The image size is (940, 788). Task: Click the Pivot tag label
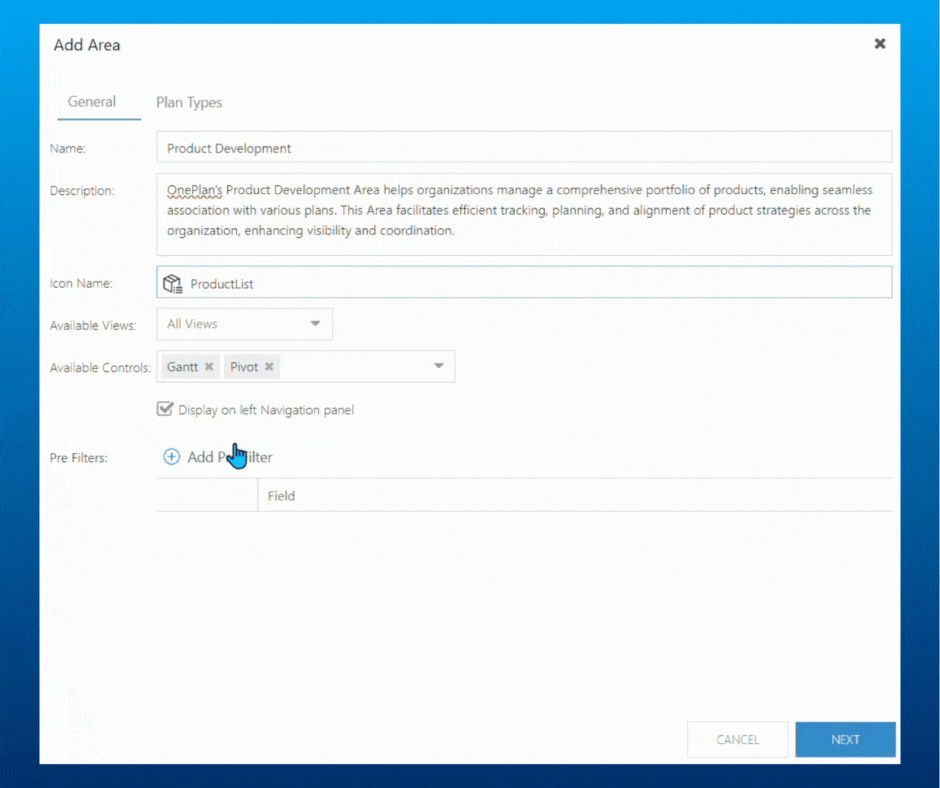[244, 366]
